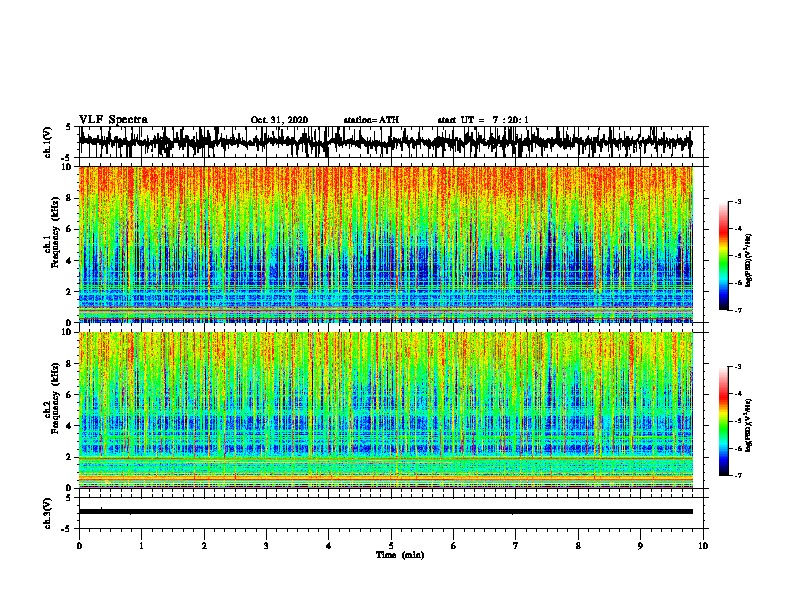
Task: Click the ch.1(V) waveform axis label
Action: click(x=48, y=142)
